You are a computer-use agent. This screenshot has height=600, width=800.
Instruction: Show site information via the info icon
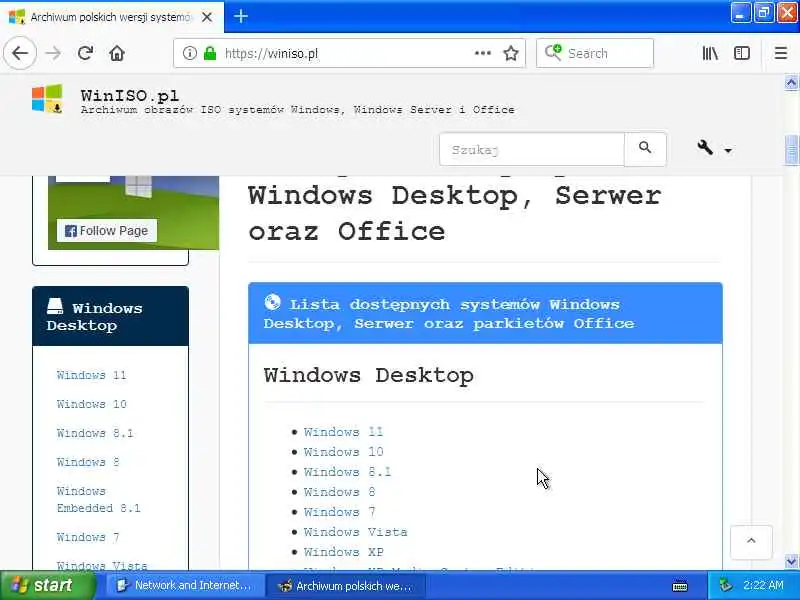(189, 53)
